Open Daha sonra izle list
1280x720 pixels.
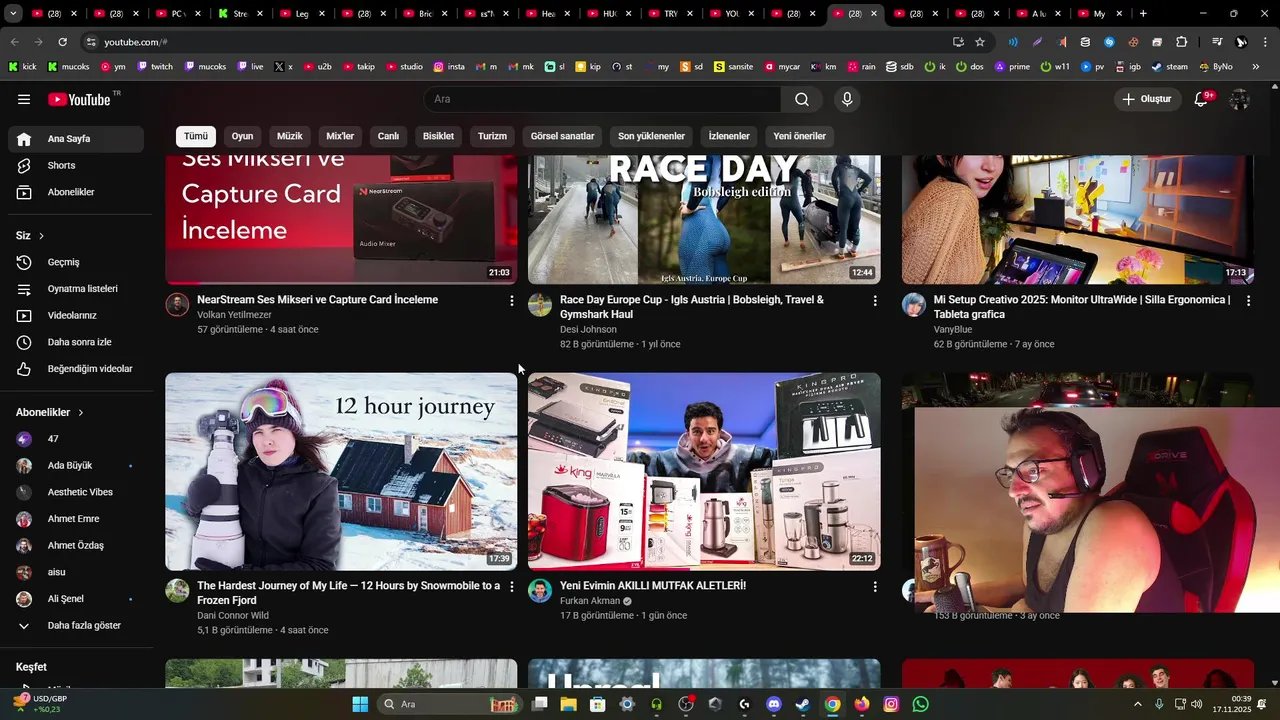pyautogui.click(x=76, y=342)
